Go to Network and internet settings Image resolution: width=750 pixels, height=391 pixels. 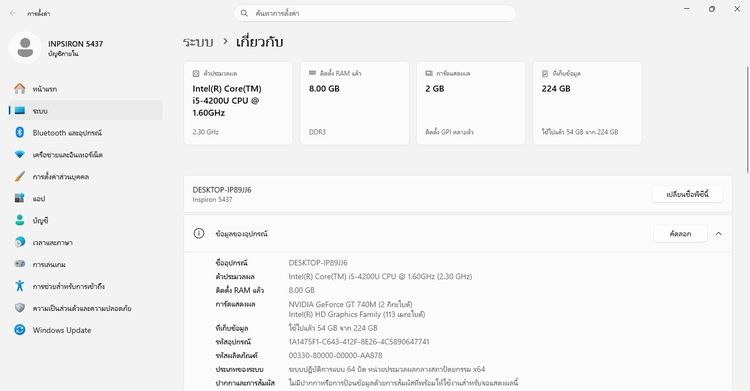pyautogui.click(x=86, y=155)
